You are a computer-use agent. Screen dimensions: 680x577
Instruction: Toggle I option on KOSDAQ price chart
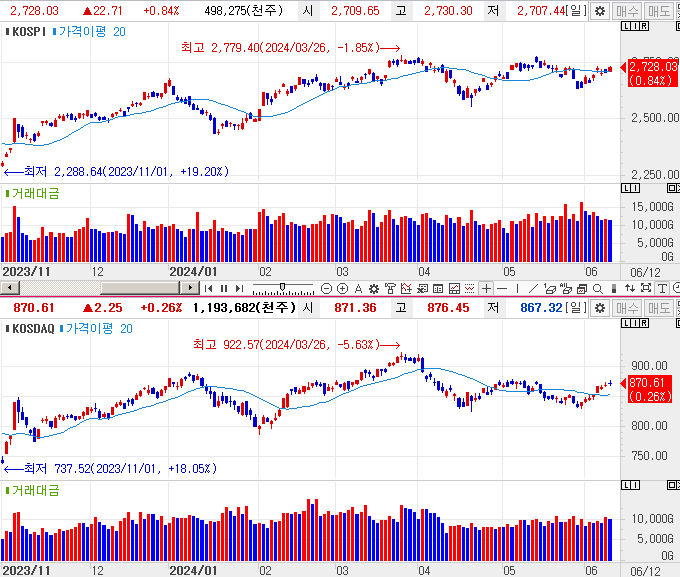tap(635, 323)
